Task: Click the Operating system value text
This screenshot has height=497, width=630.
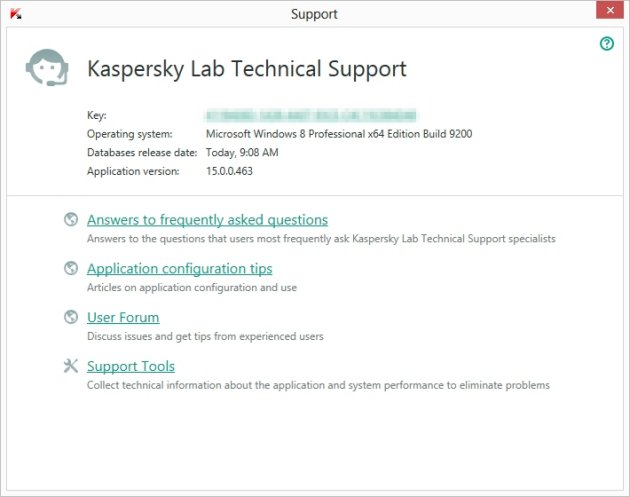Action: tap(339, 133)
